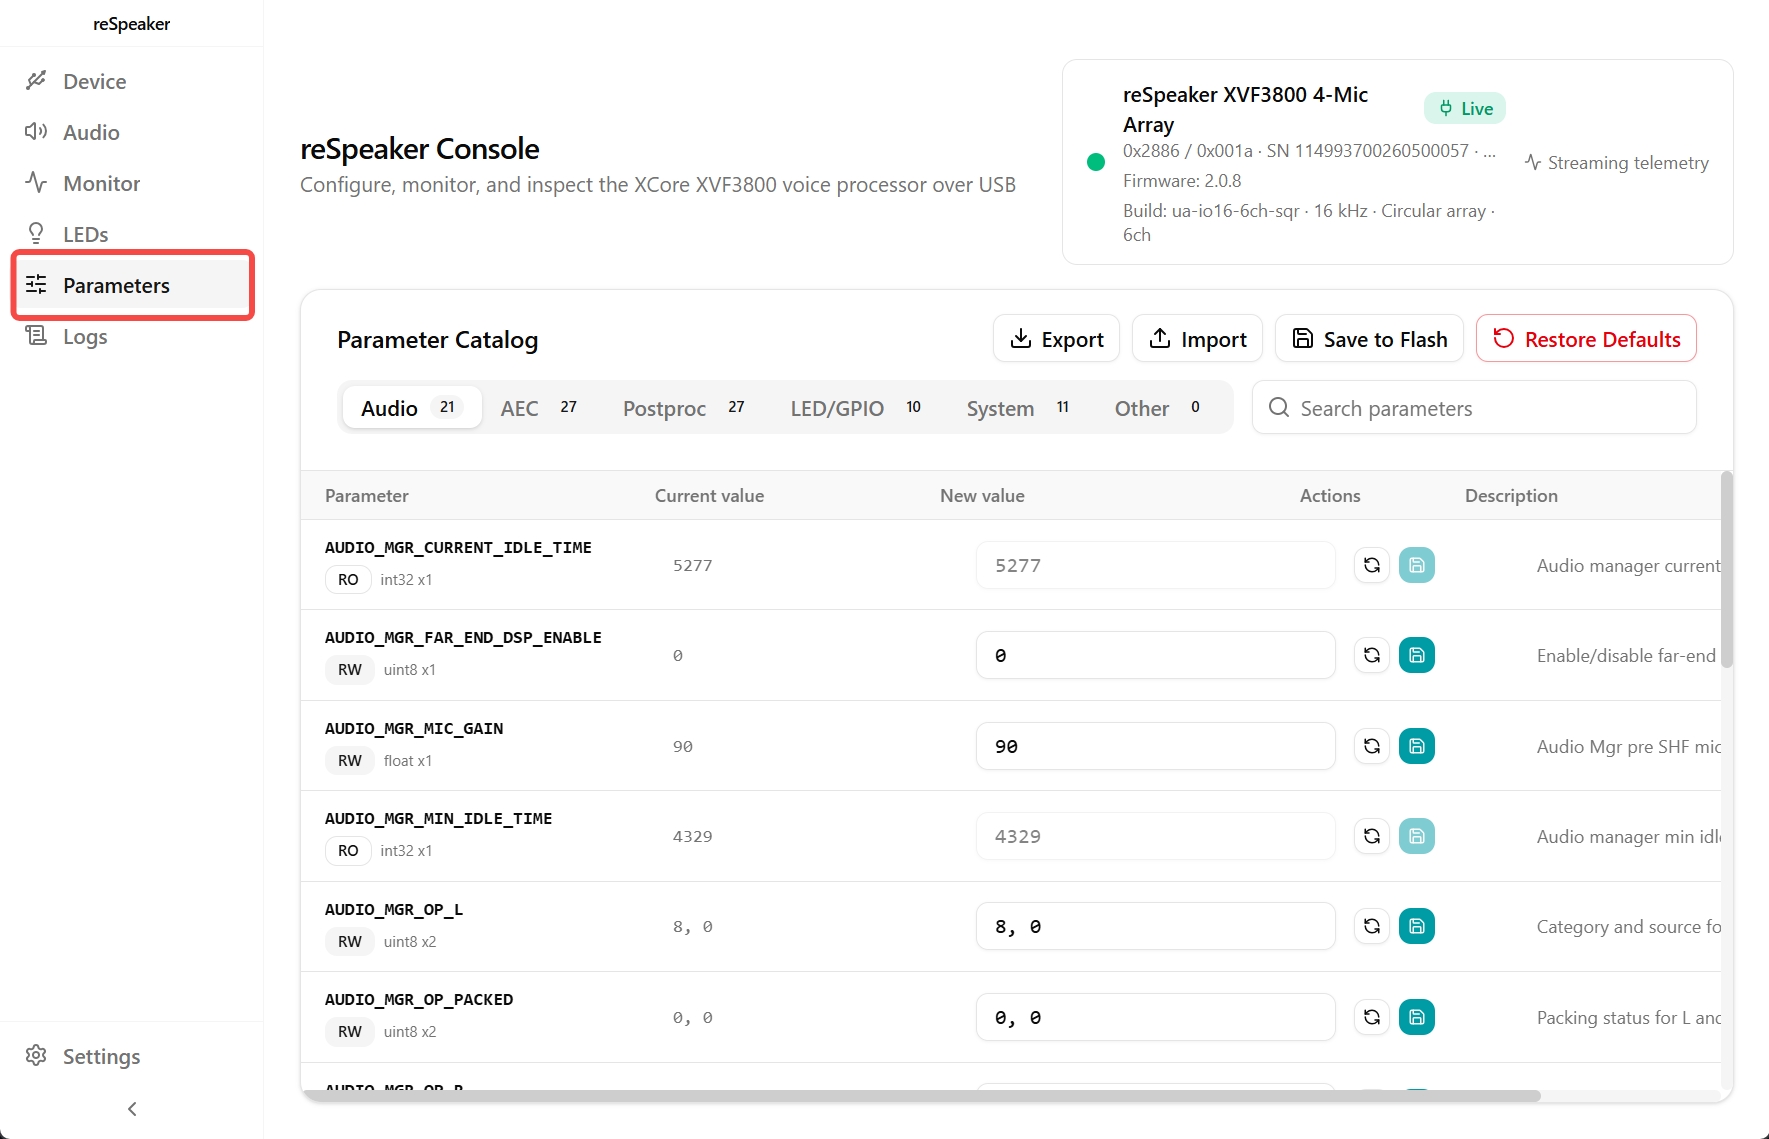Refresh AUDIO_MGR_OP_PACKED value

[x=1372, y=1017]
